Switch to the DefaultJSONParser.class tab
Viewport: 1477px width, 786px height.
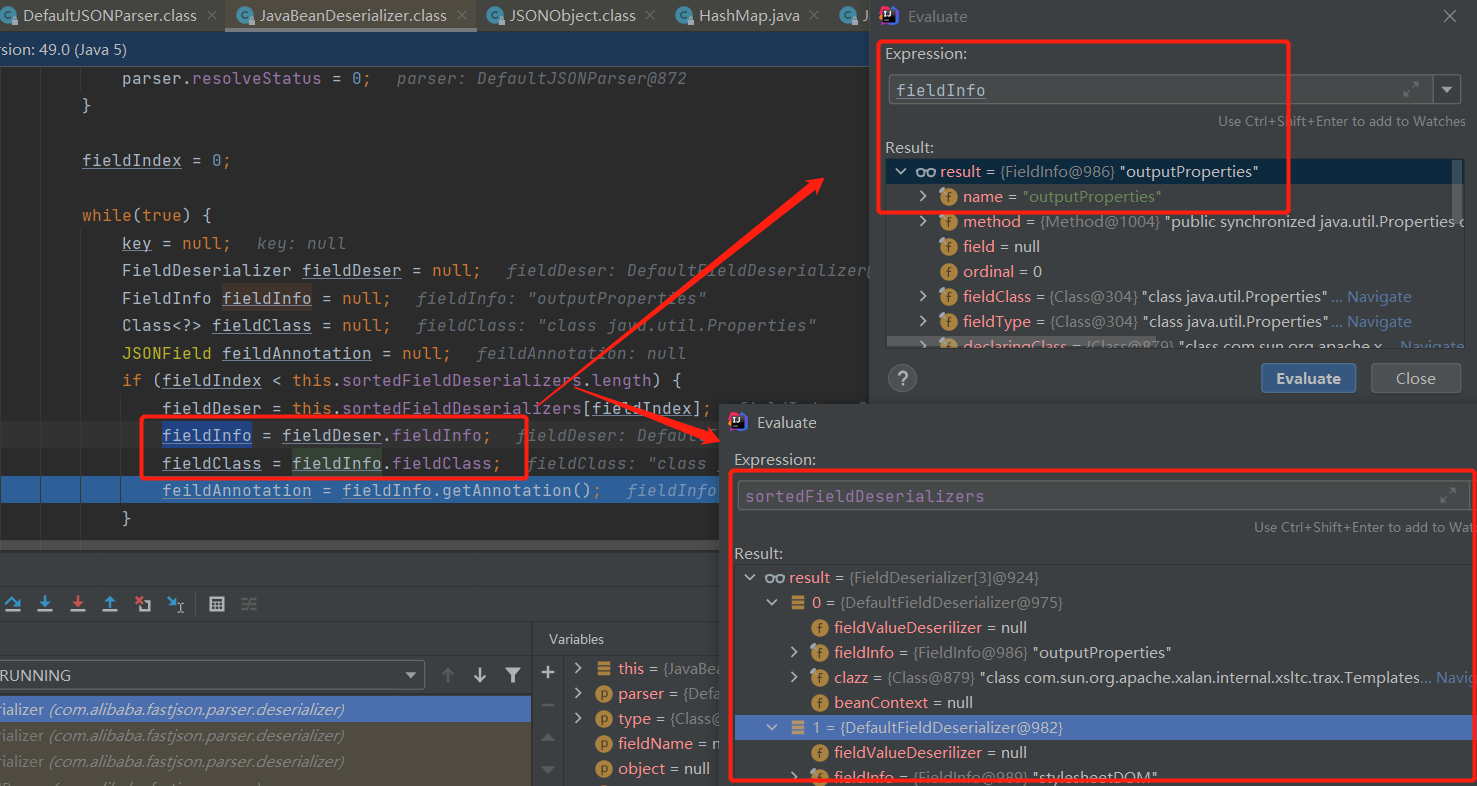[x=110, y=15]
